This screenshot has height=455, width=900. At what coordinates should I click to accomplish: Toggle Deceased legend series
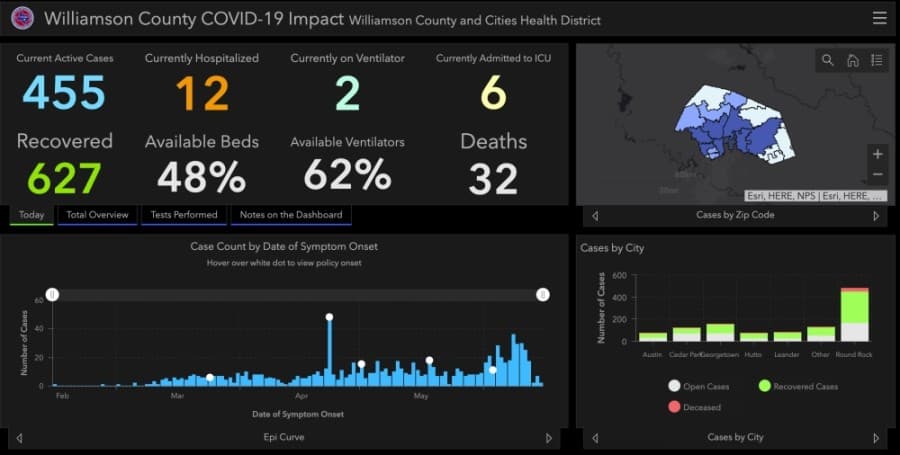click(x=694, y=407)
